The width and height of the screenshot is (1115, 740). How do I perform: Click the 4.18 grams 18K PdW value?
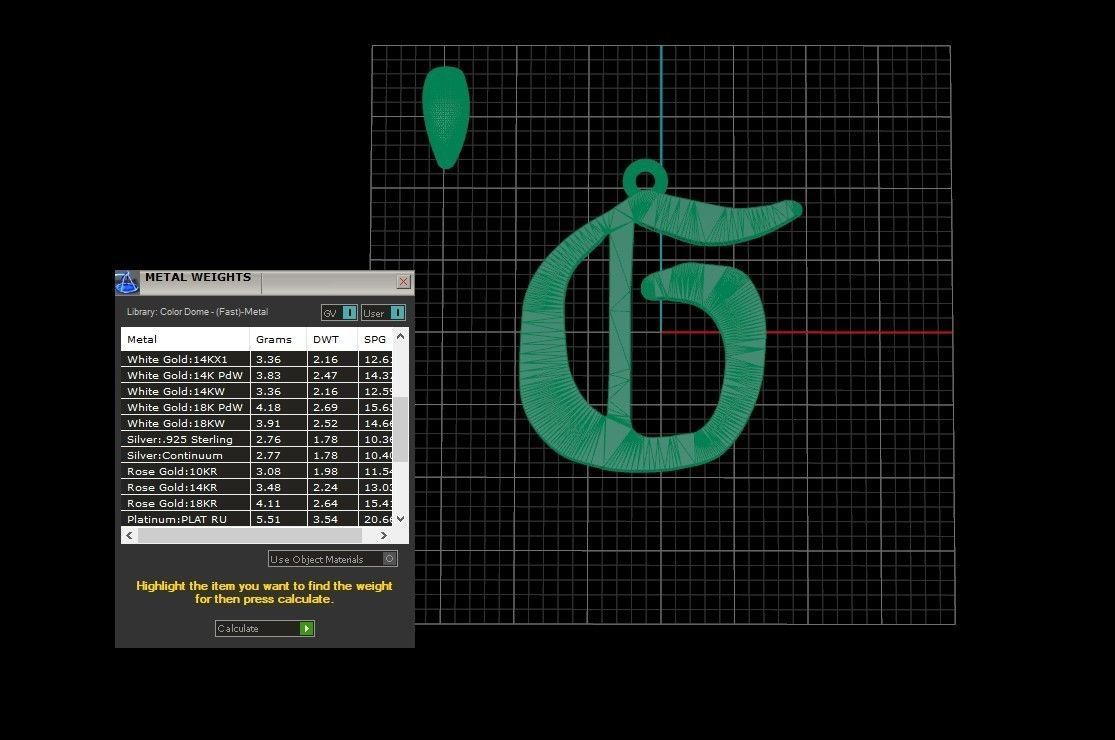click(268, 407)
